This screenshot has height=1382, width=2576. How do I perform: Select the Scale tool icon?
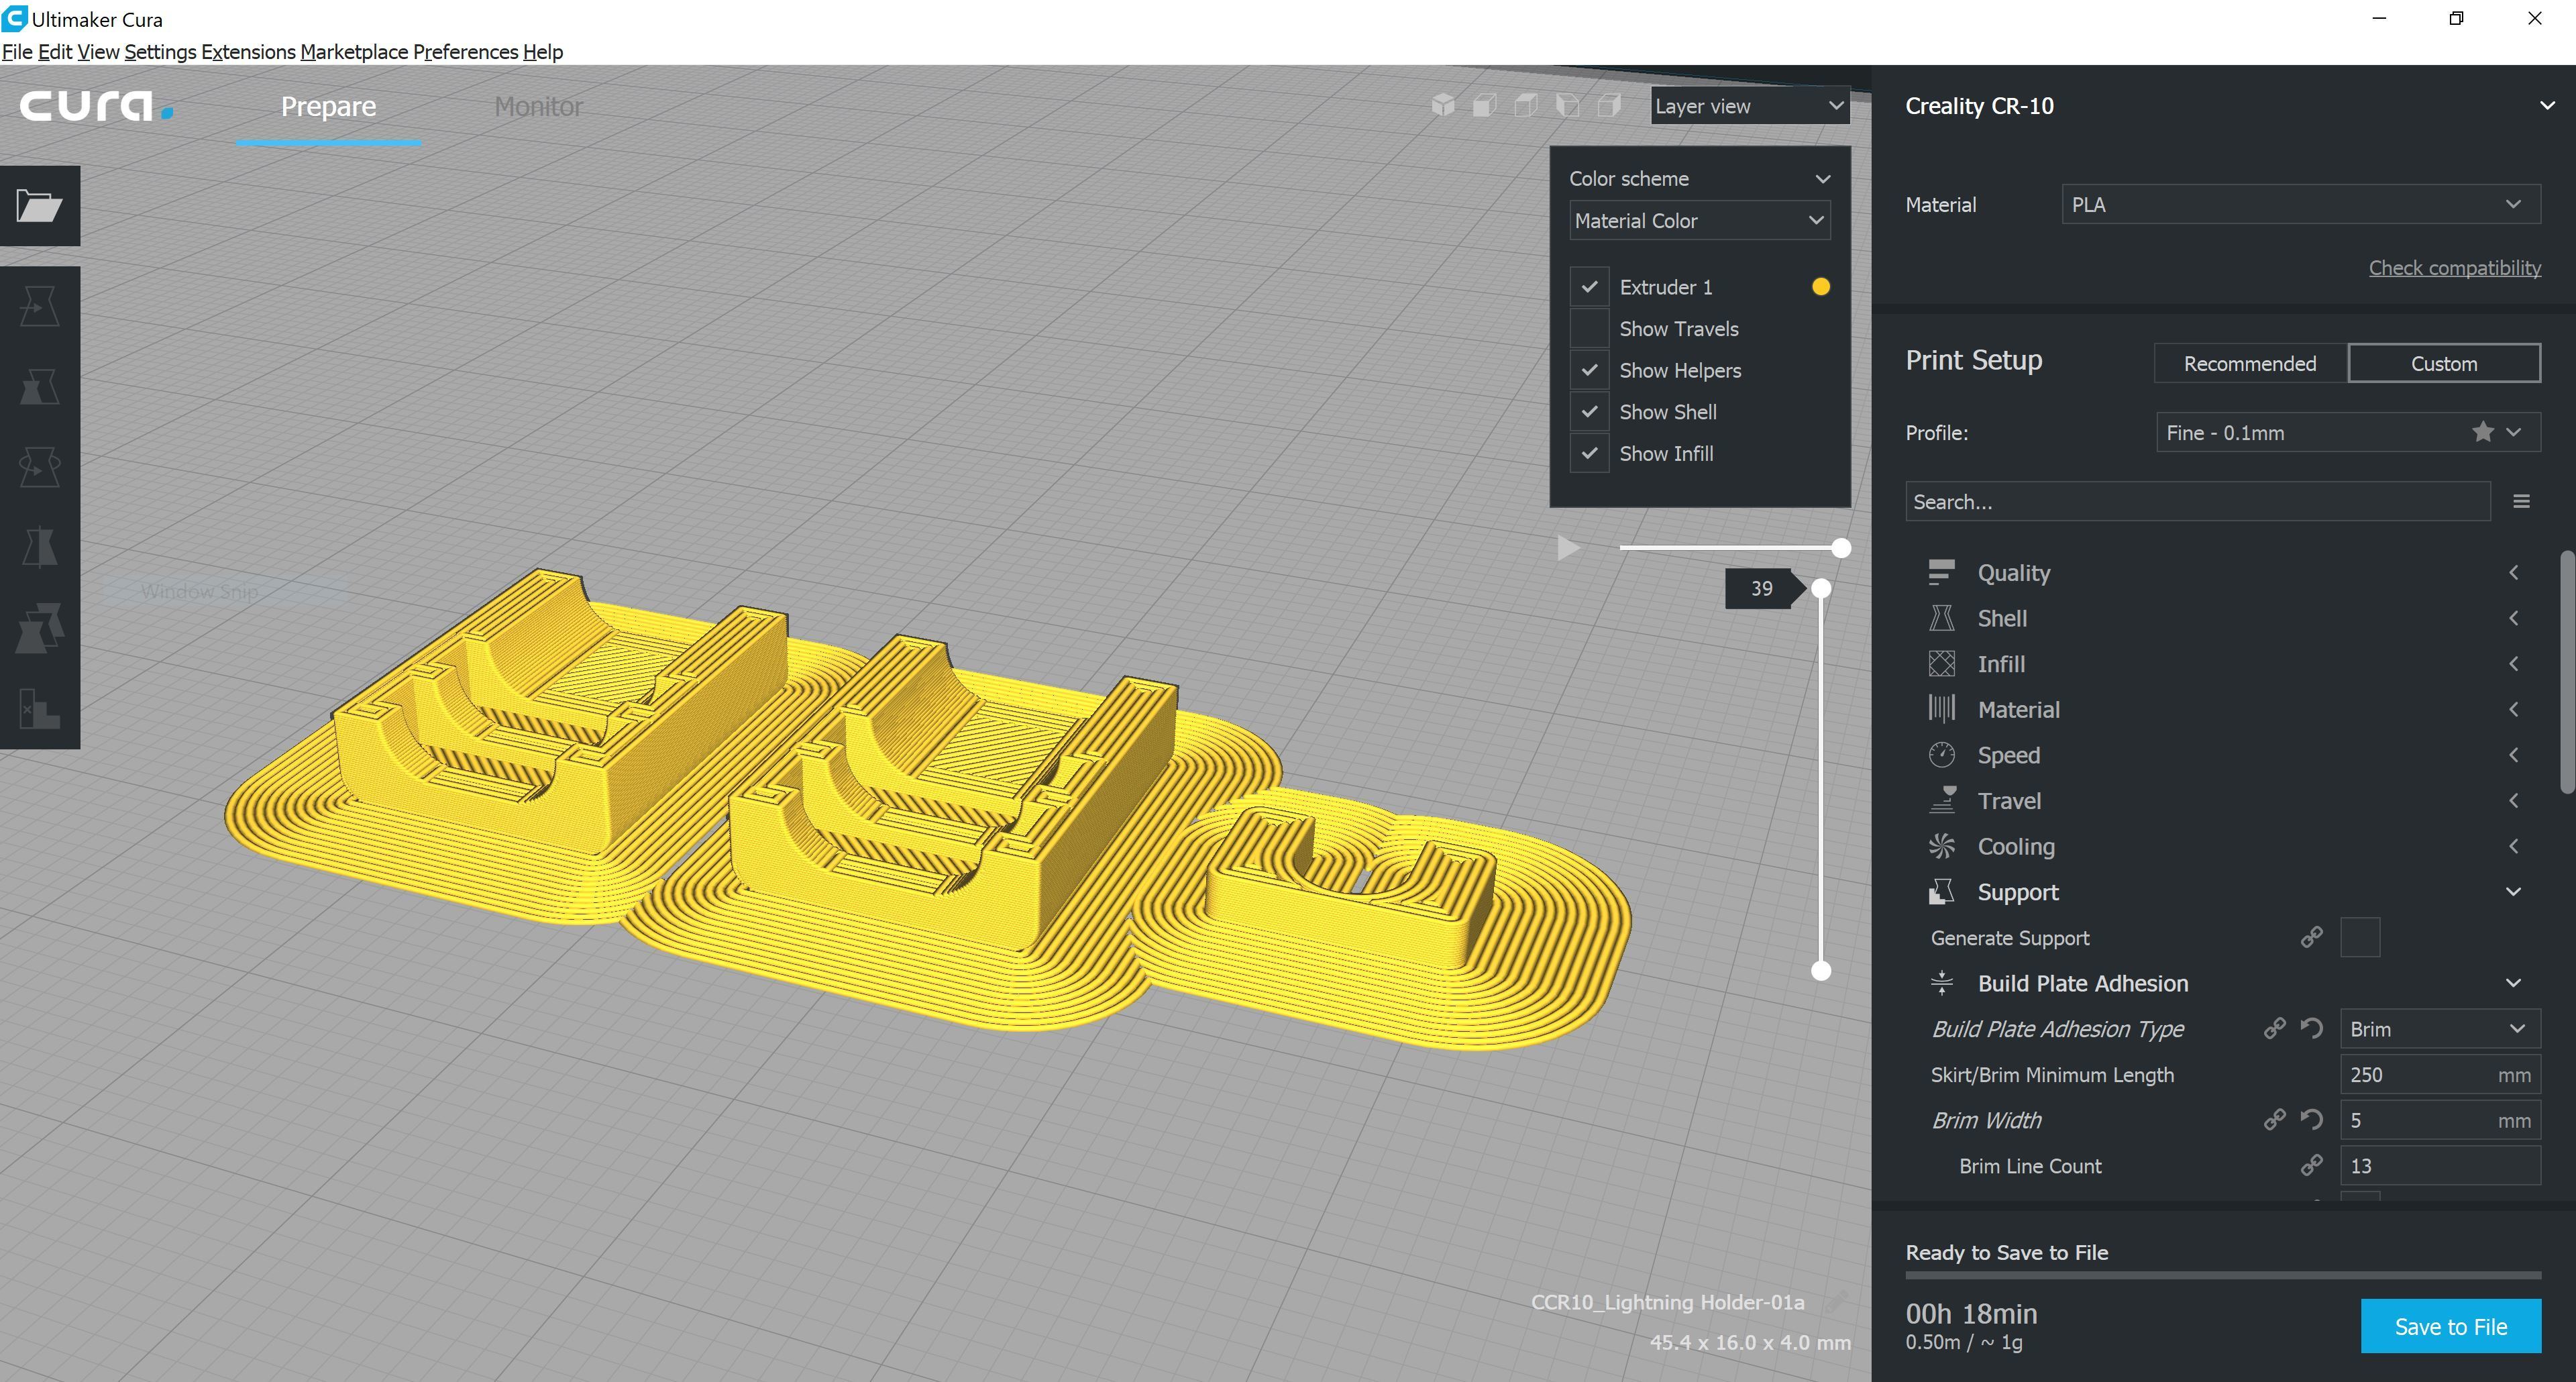coord(39,387)
